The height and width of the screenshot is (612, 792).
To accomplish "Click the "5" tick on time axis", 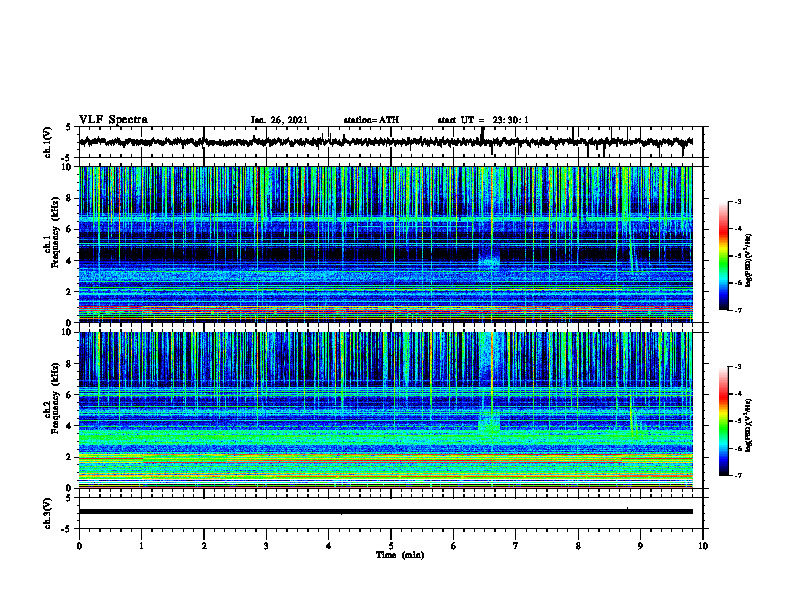I will tap(391, 546).
